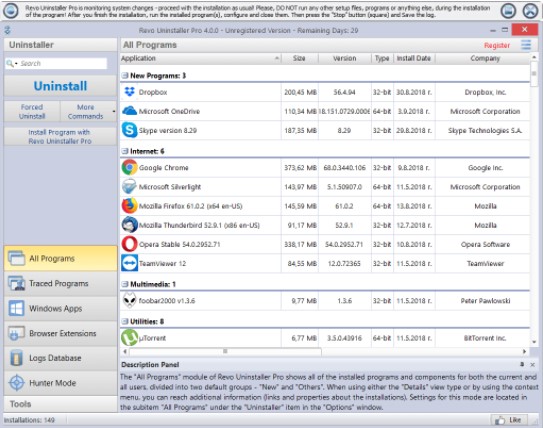The height and width of the screenshot is (428, 543).
Task: Click the square Stop monitoring button
Action: [x=508, y=11]
